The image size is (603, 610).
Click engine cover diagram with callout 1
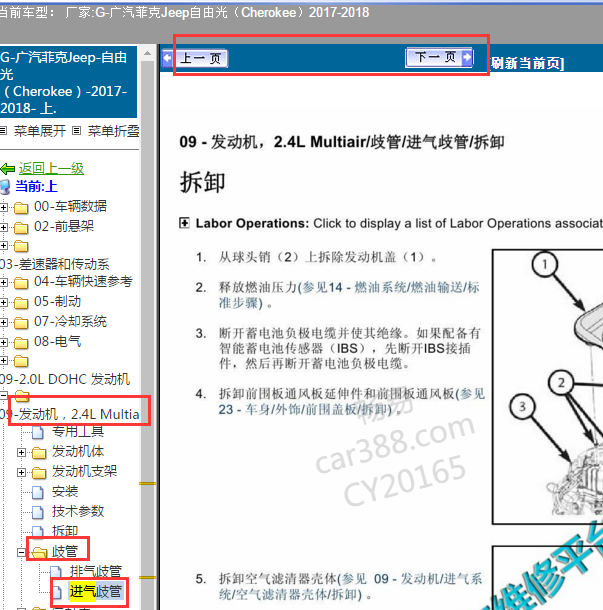[548, 387]
